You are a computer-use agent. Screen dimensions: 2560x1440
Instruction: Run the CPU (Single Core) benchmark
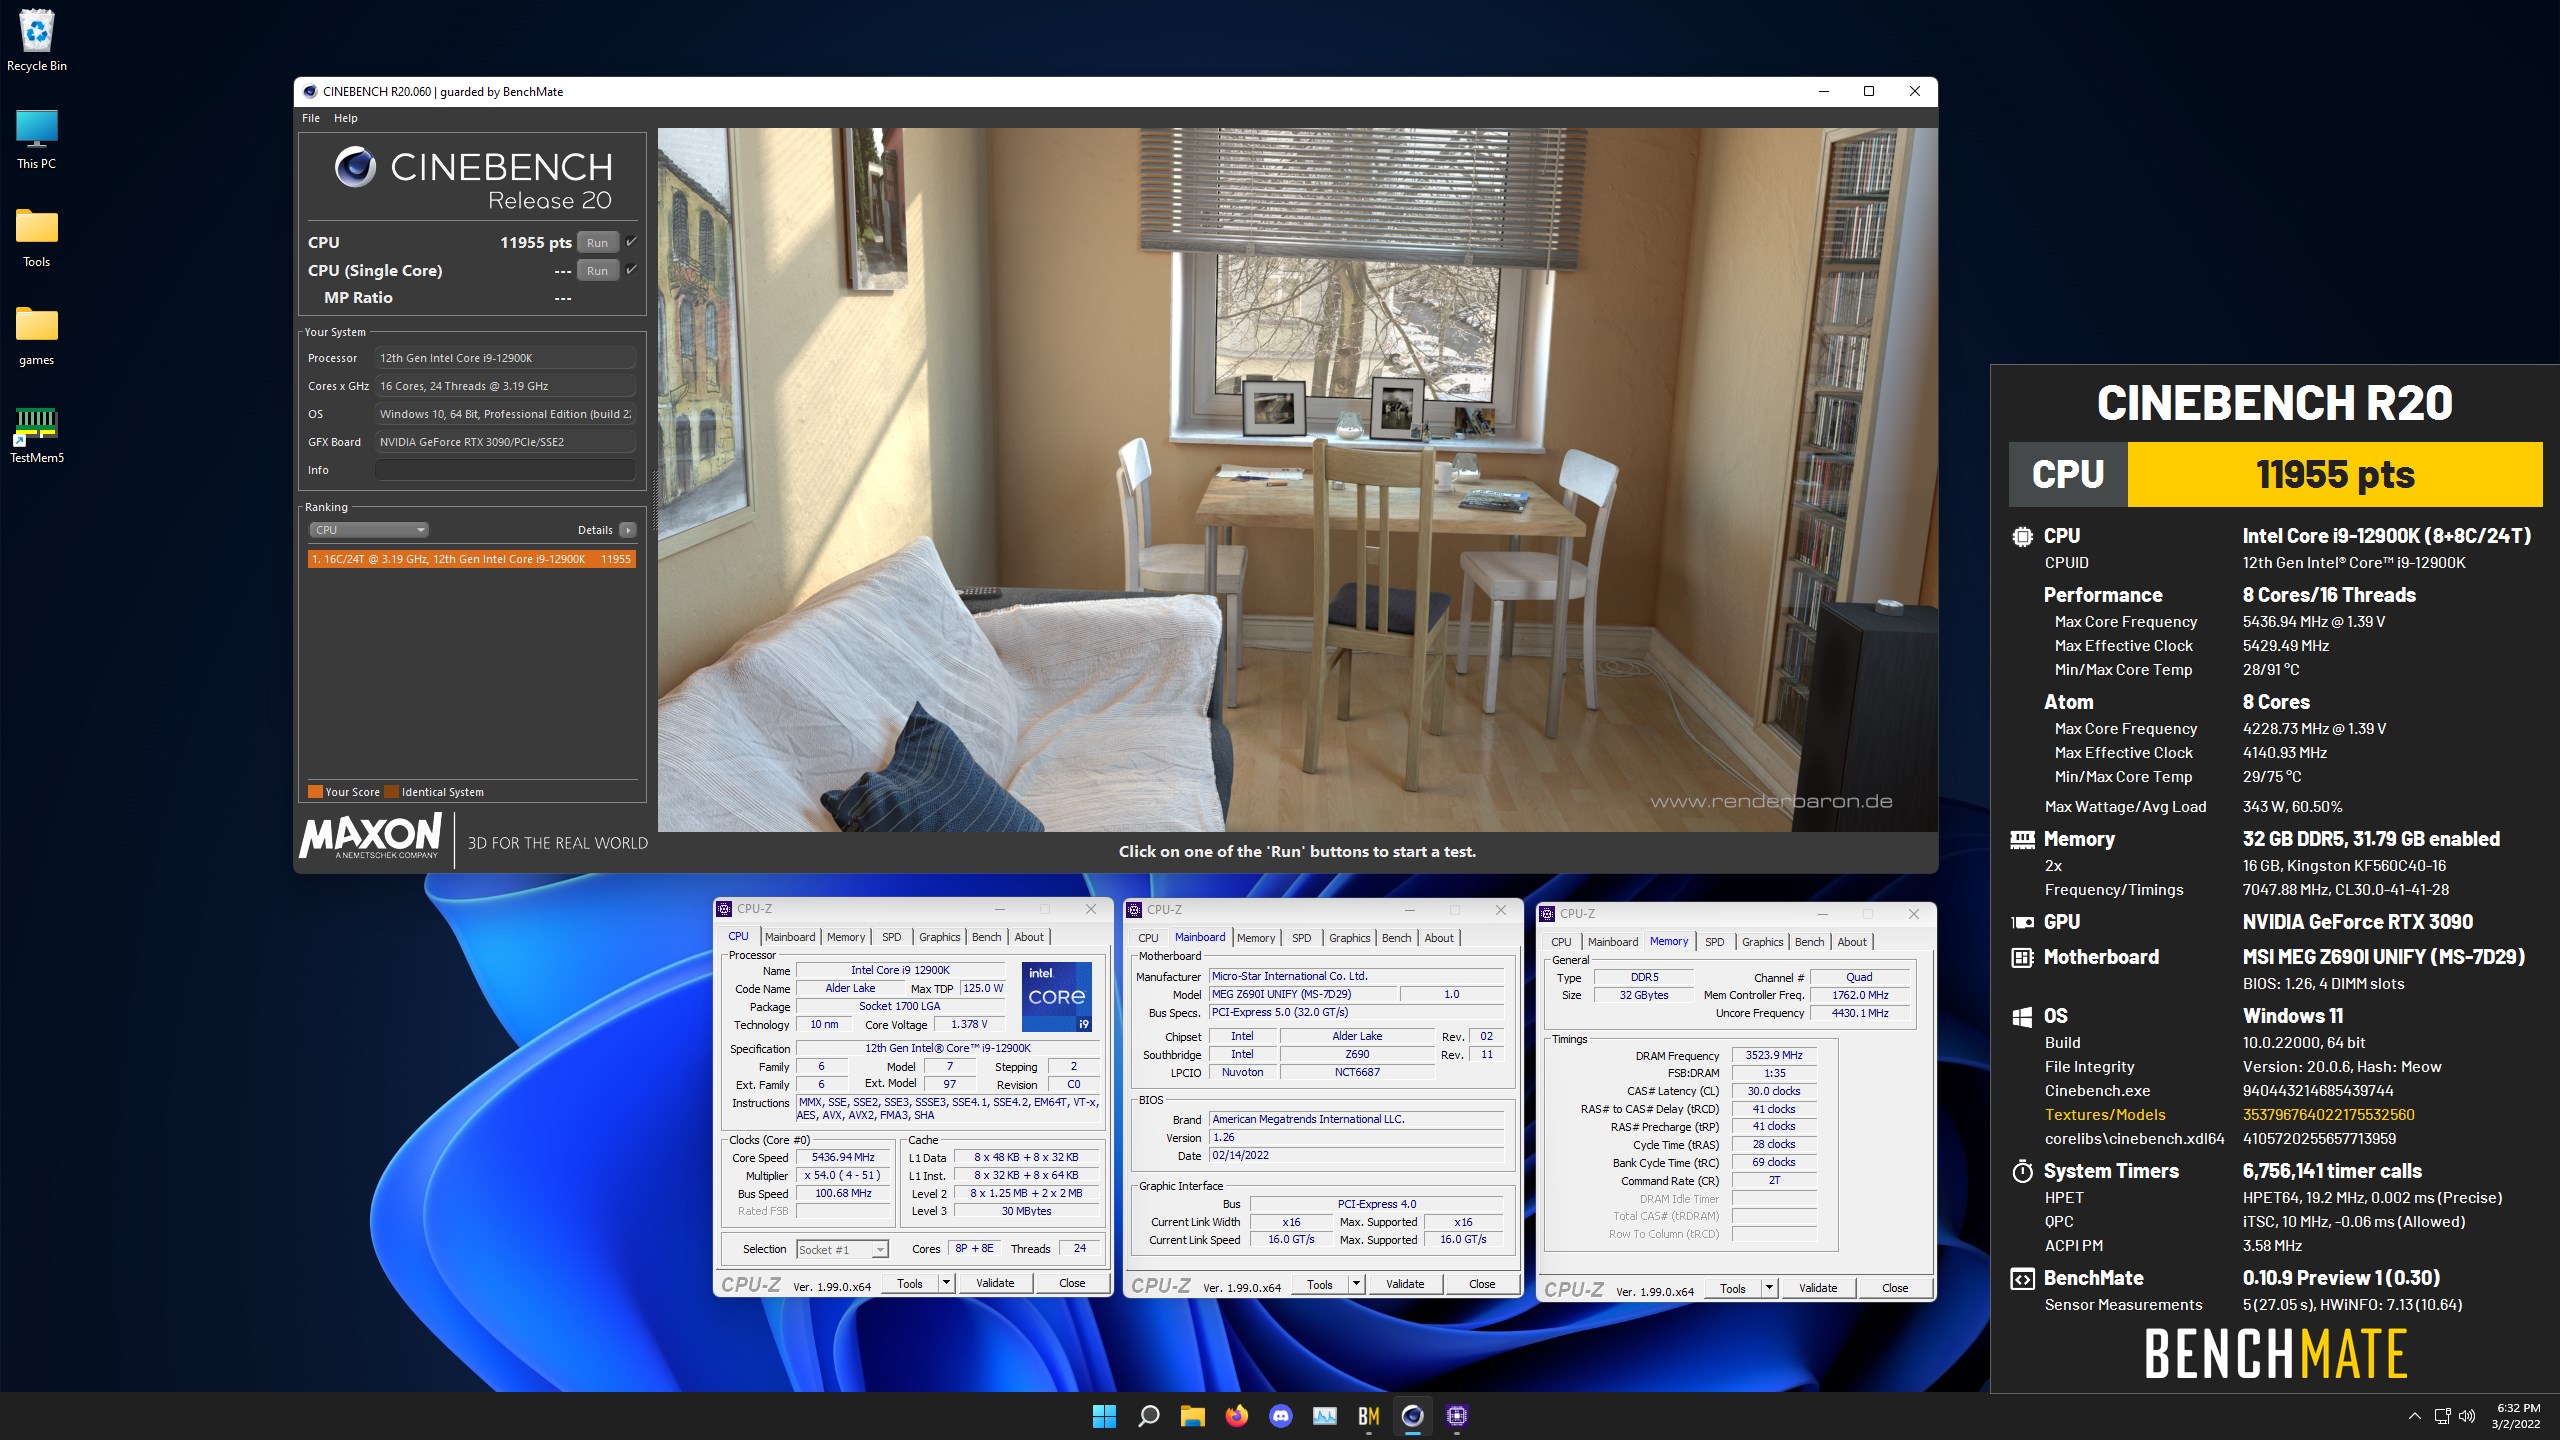point(598,270)
